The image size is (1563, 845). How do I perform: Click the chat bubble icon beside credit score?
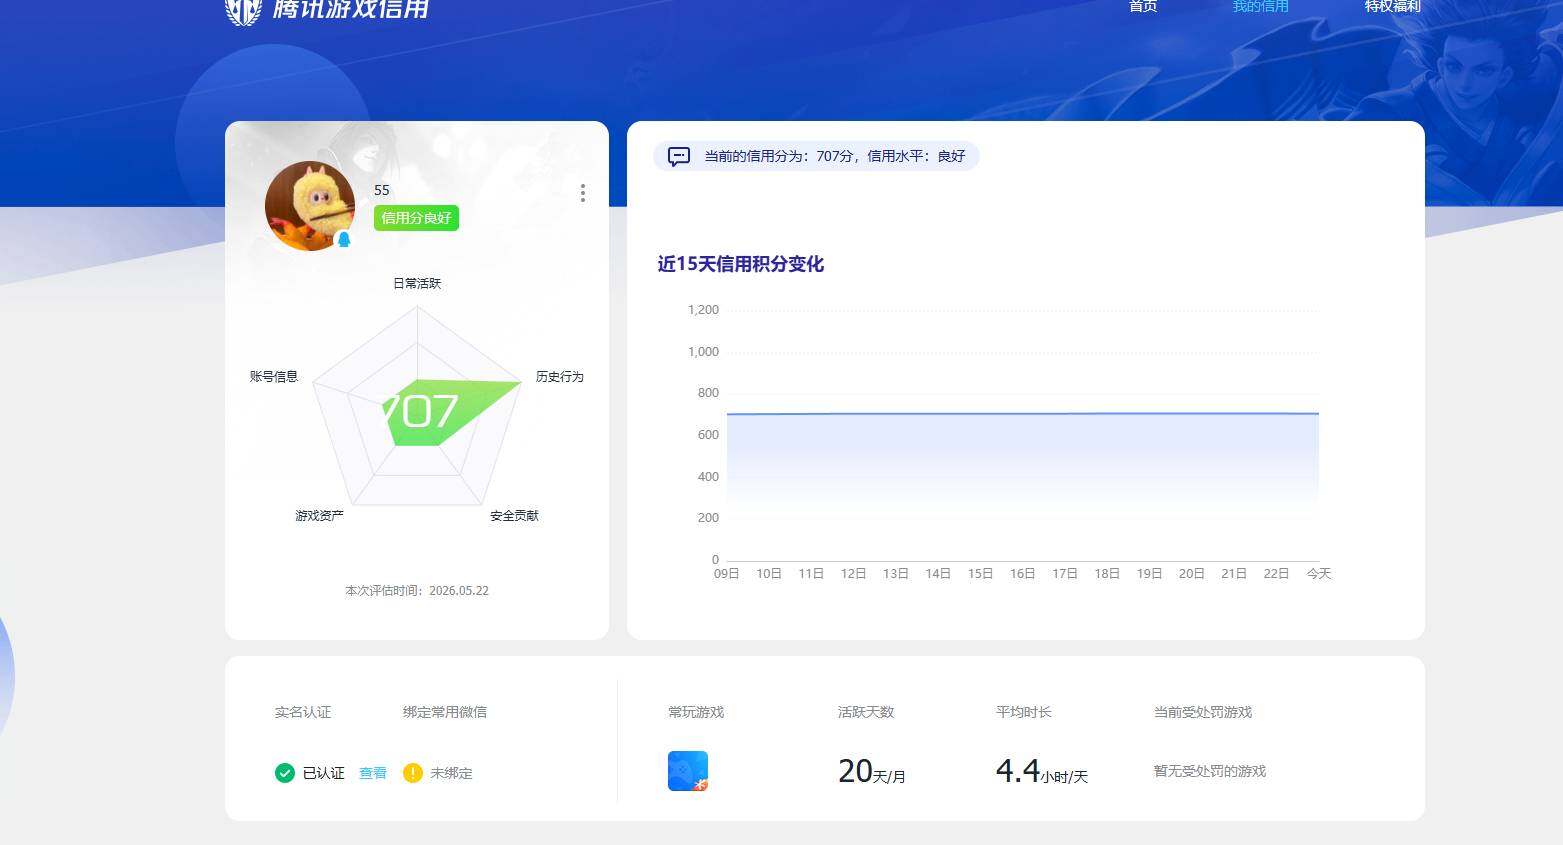[679, 156]
